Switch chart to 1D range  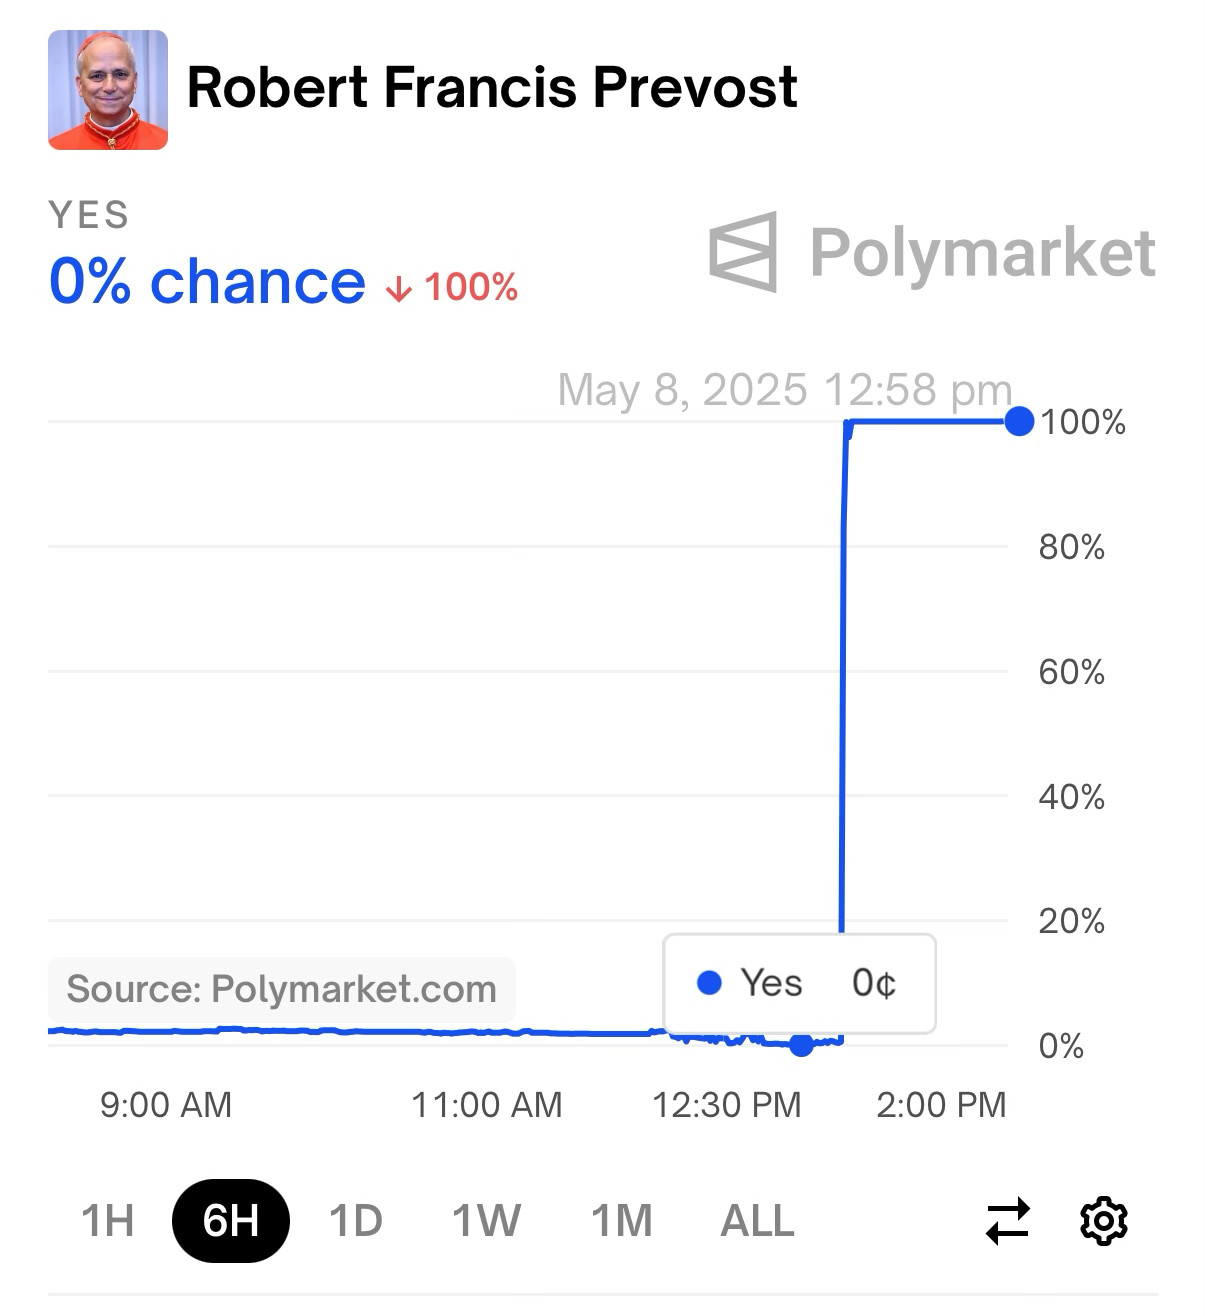click(x=356, y=1221)
